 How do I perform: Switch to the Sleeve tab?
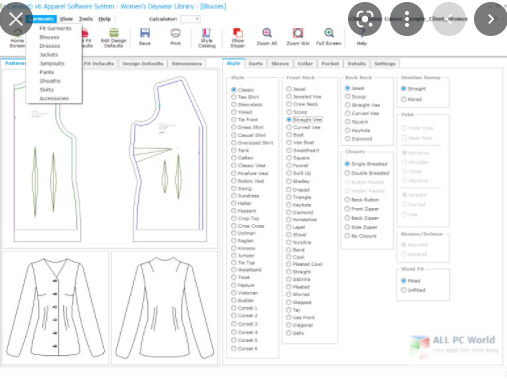280,63
